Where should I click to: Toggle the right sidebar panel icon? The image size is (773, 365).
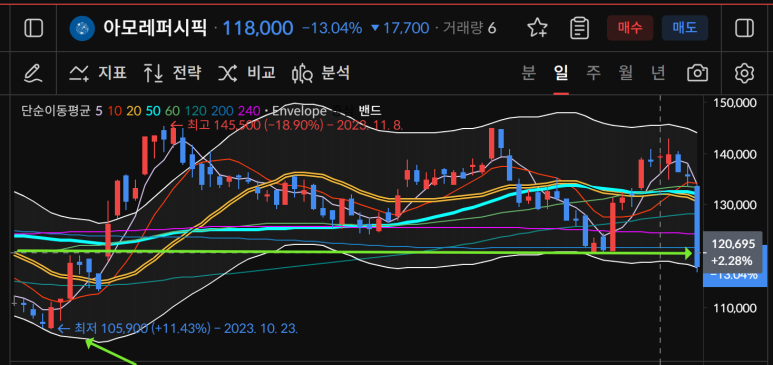(744, 28)
